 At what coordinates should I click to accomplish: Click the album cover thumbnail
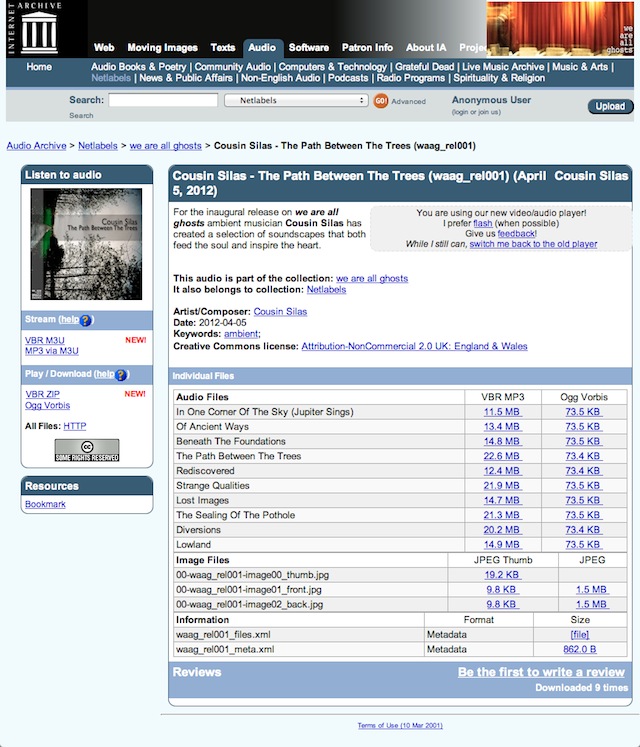coord(86,244)
